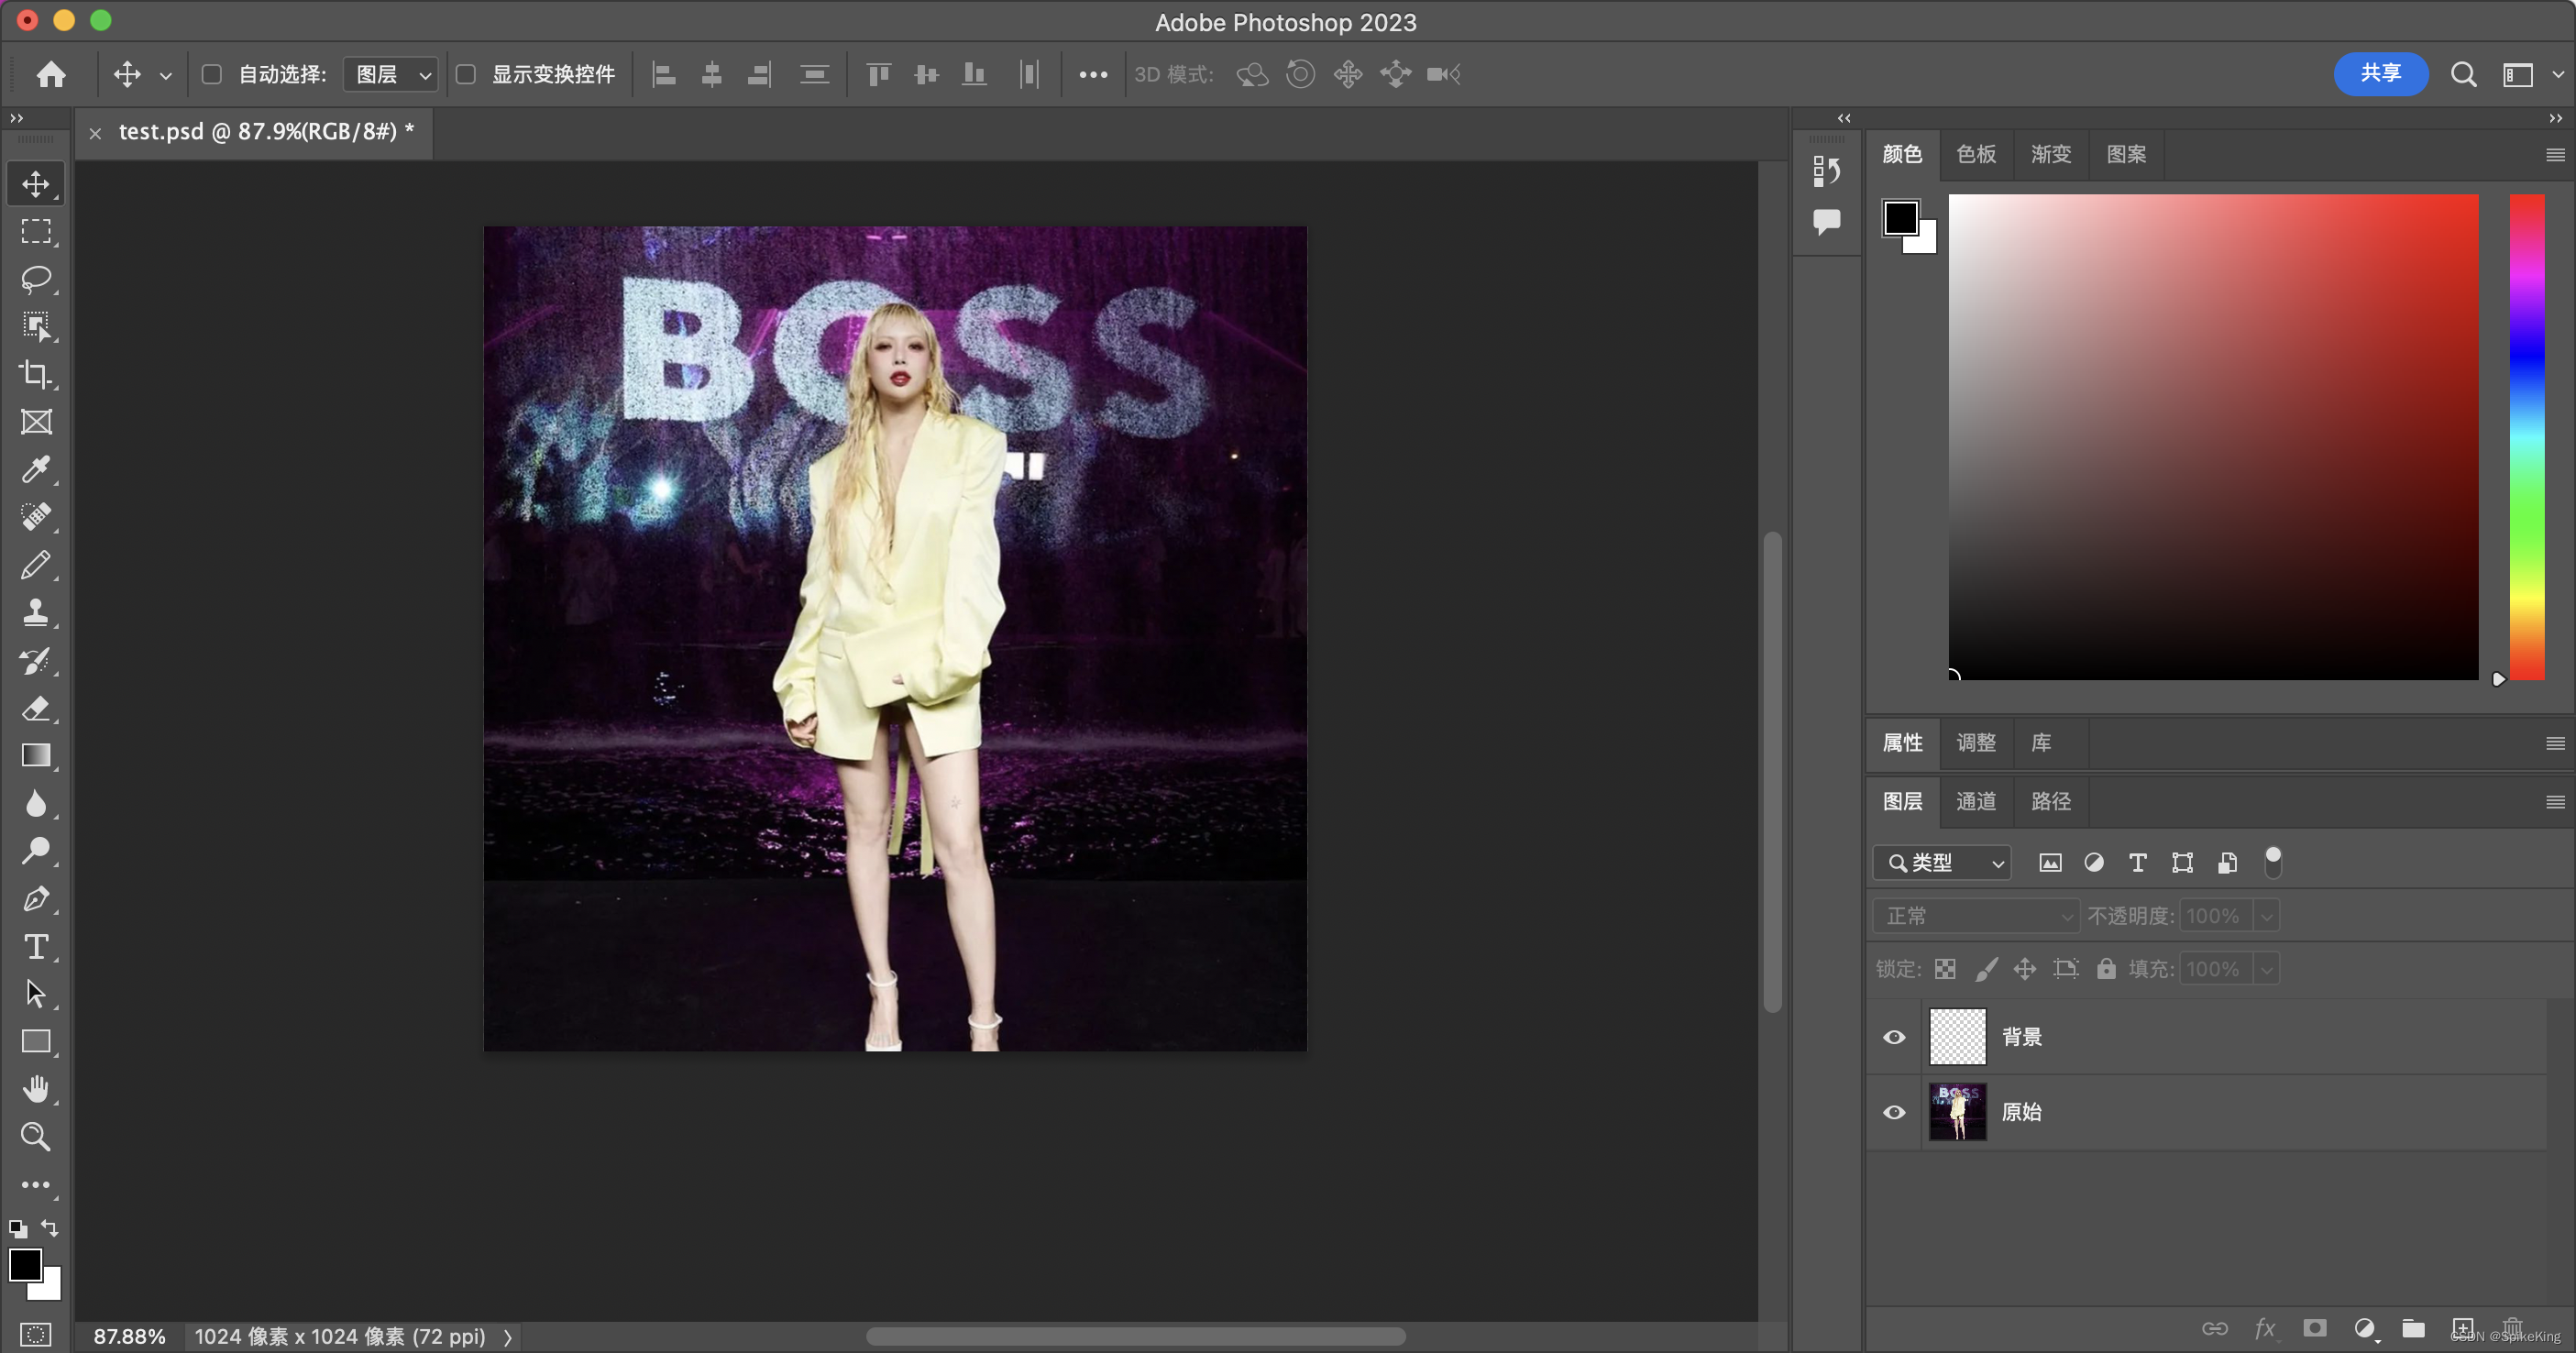Switch to the 通道 tab

pos(1975,801)
